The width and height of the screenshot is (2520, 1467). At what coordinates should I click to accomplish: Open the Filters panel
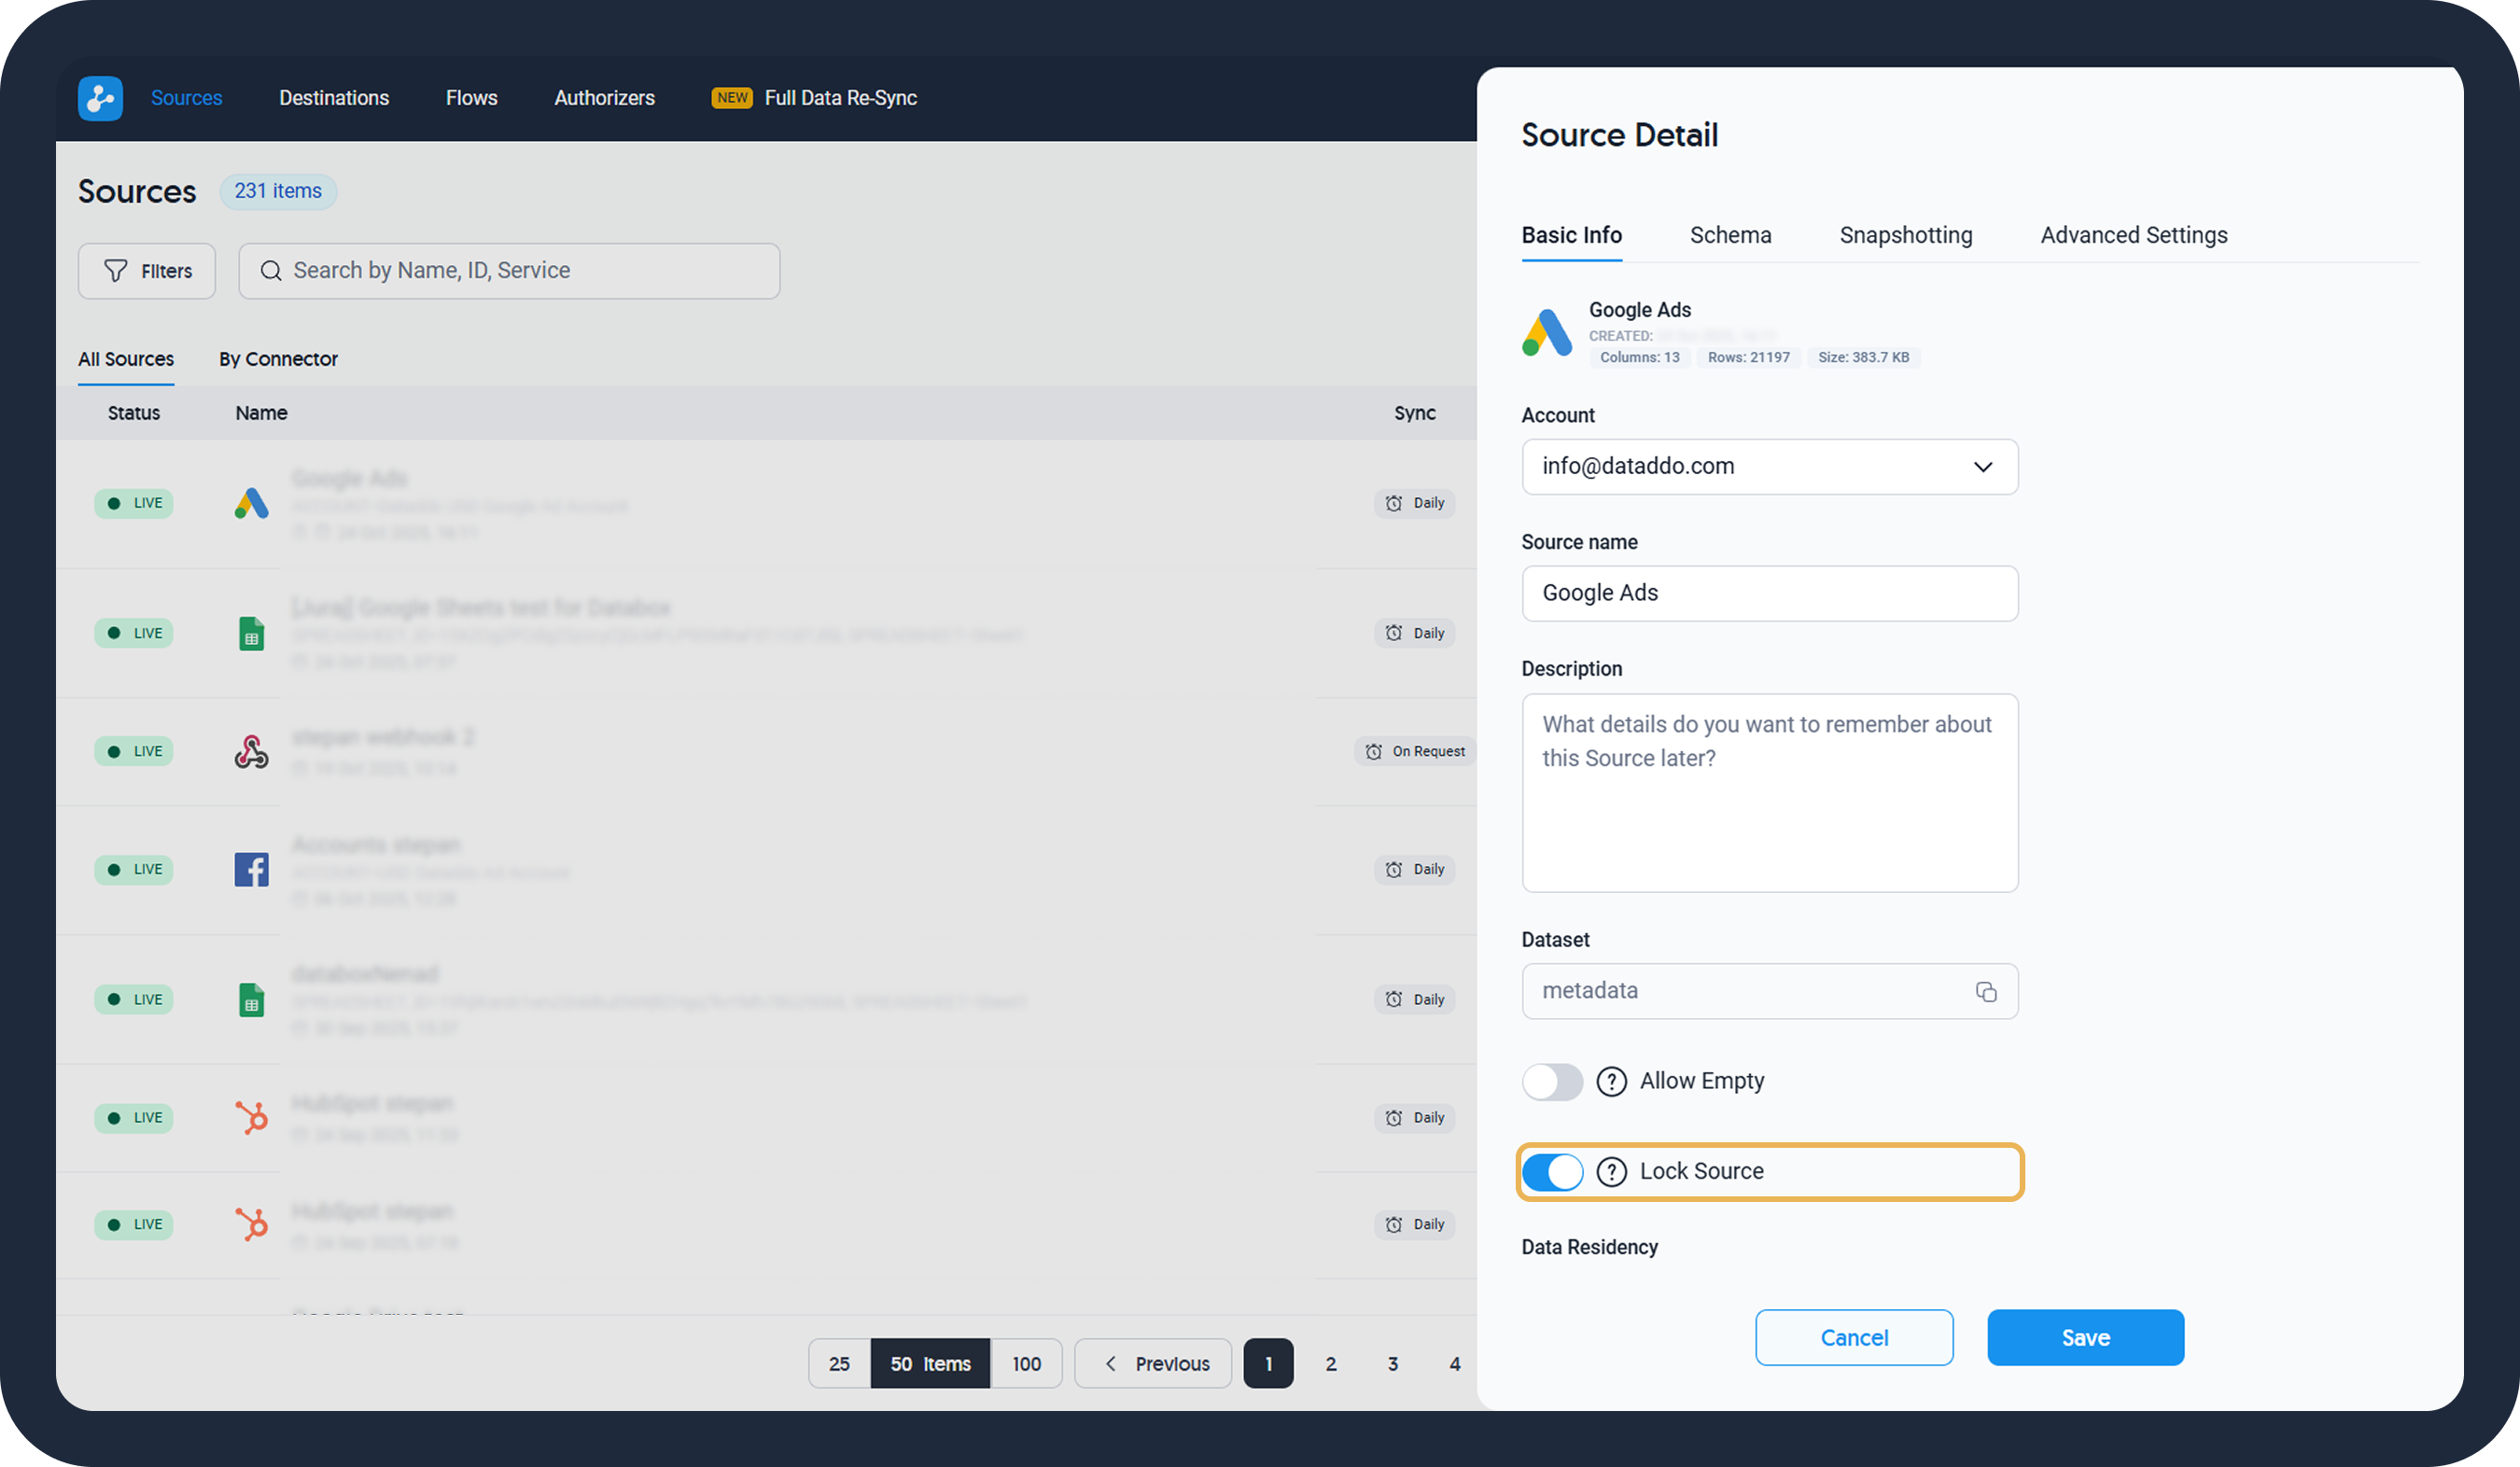coord(147,271)
